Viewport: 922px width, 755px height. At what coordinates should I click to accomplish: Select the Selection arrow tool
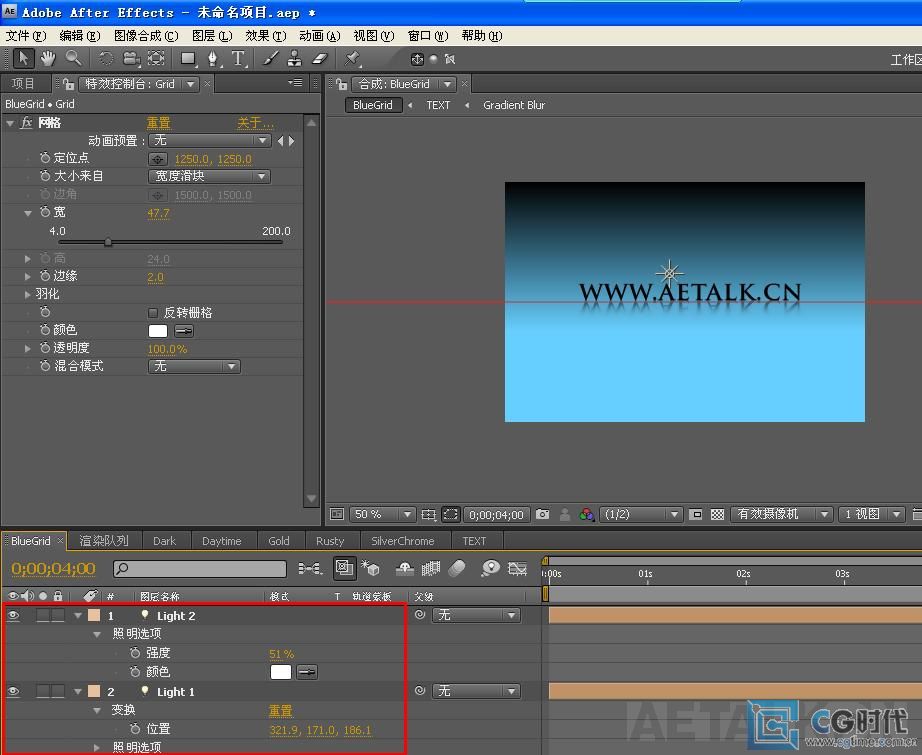click(x=24, y=58)
